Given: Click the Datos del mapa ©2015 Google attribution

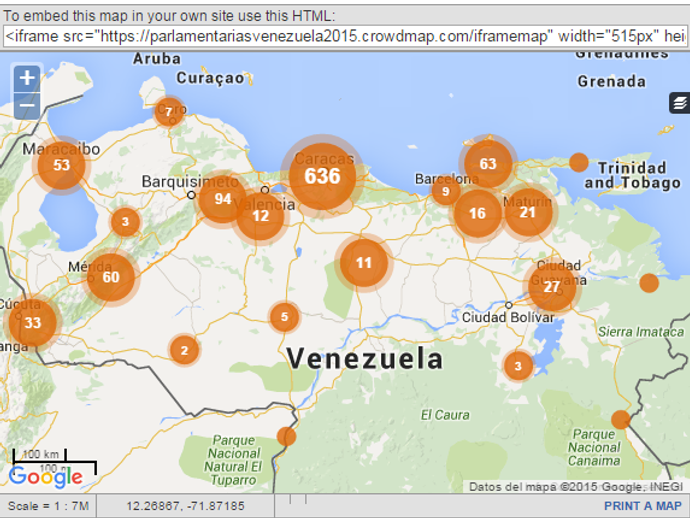Looking at the screenshot, I should click(576, 487).
